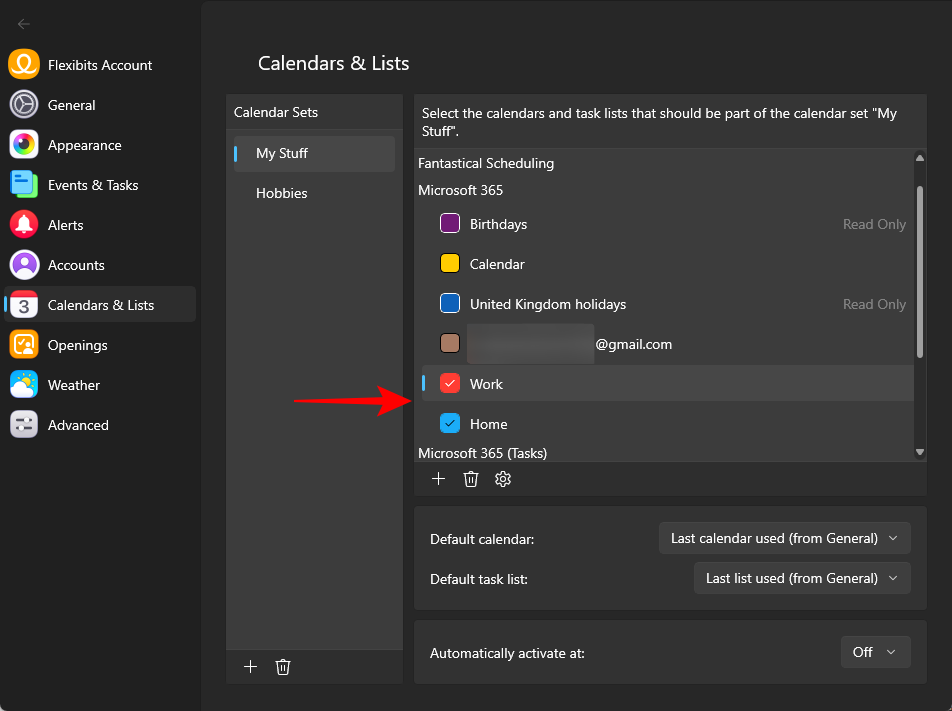Image resolution: width=952 pixels, height=711 pixels.
Task: Delete the selected calendar set
Action: pos(283,667)
